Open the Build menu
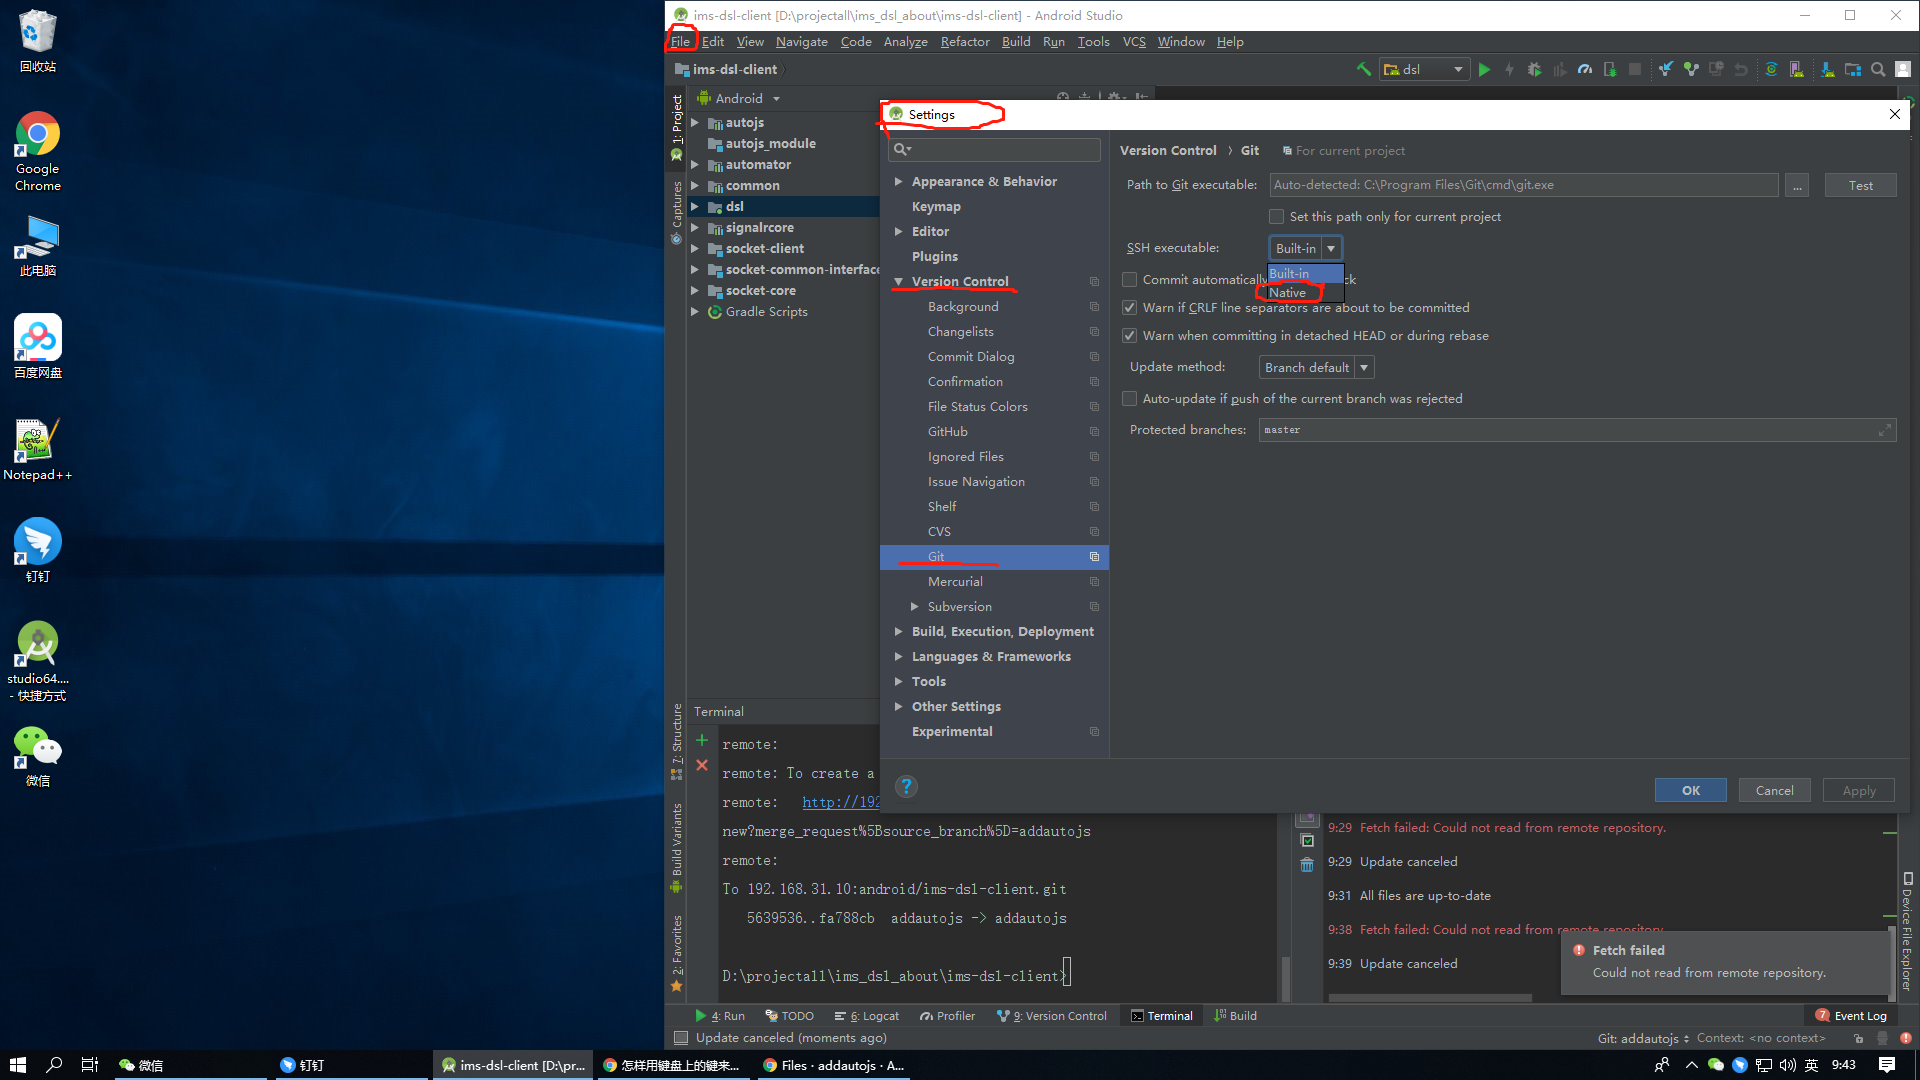This screenshot has height=1080, width=1920. point(1016,42)
